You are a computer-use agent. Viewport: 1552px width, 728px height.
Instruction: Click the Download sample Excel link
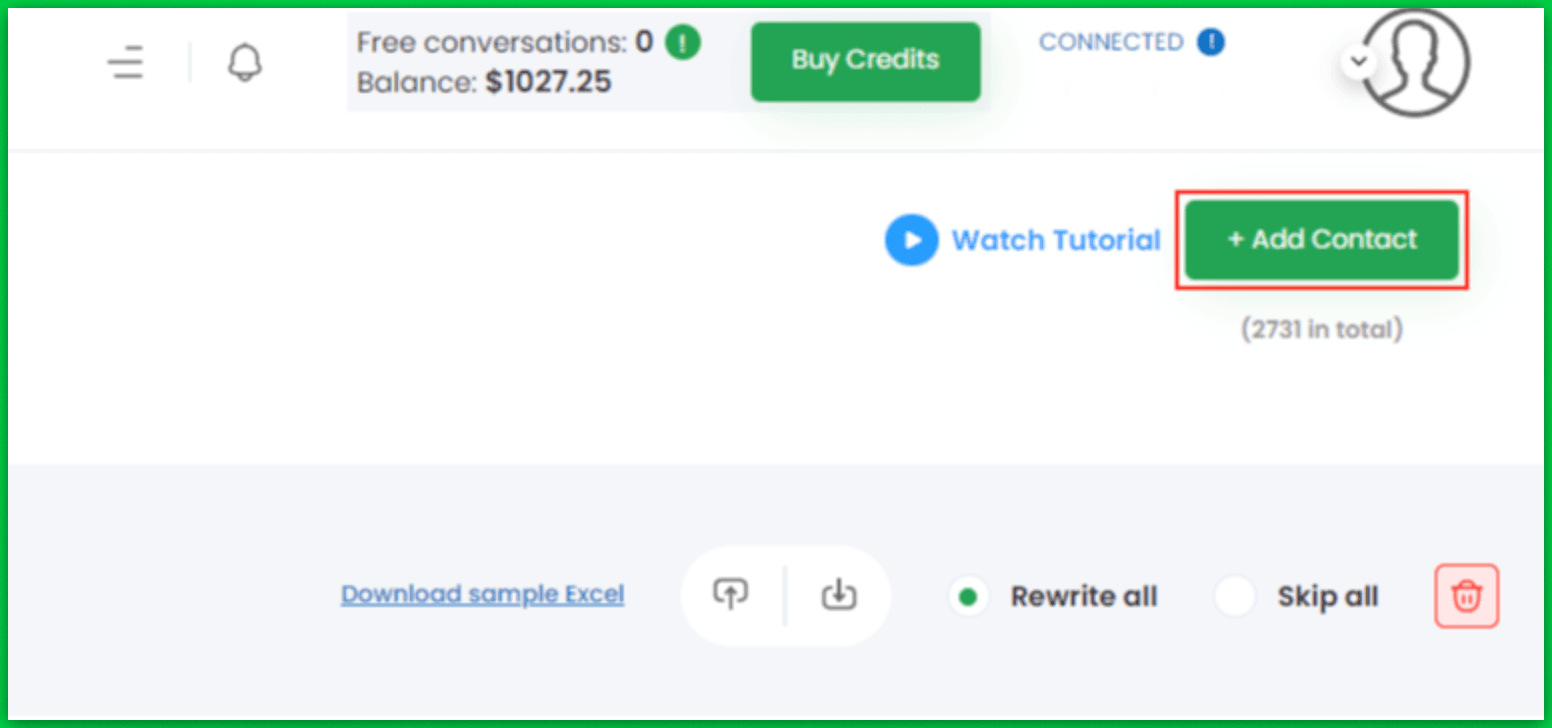[x=482, y=594]
